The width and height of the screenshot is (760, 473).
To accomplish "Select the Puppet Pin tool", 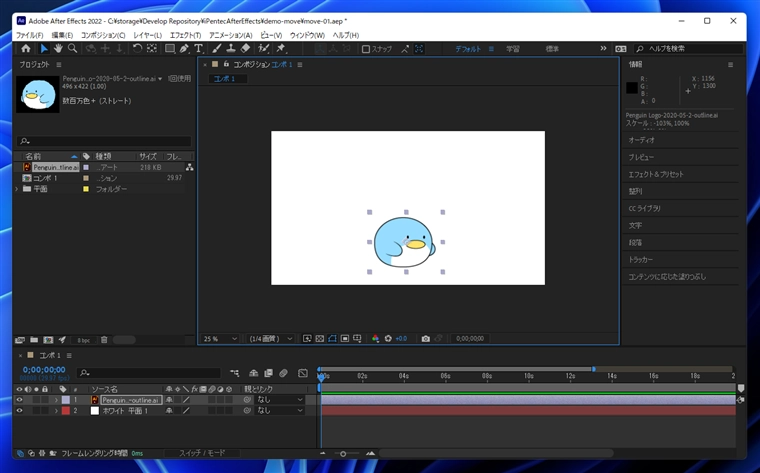I will pyautogui.click(x=281, y=48).
